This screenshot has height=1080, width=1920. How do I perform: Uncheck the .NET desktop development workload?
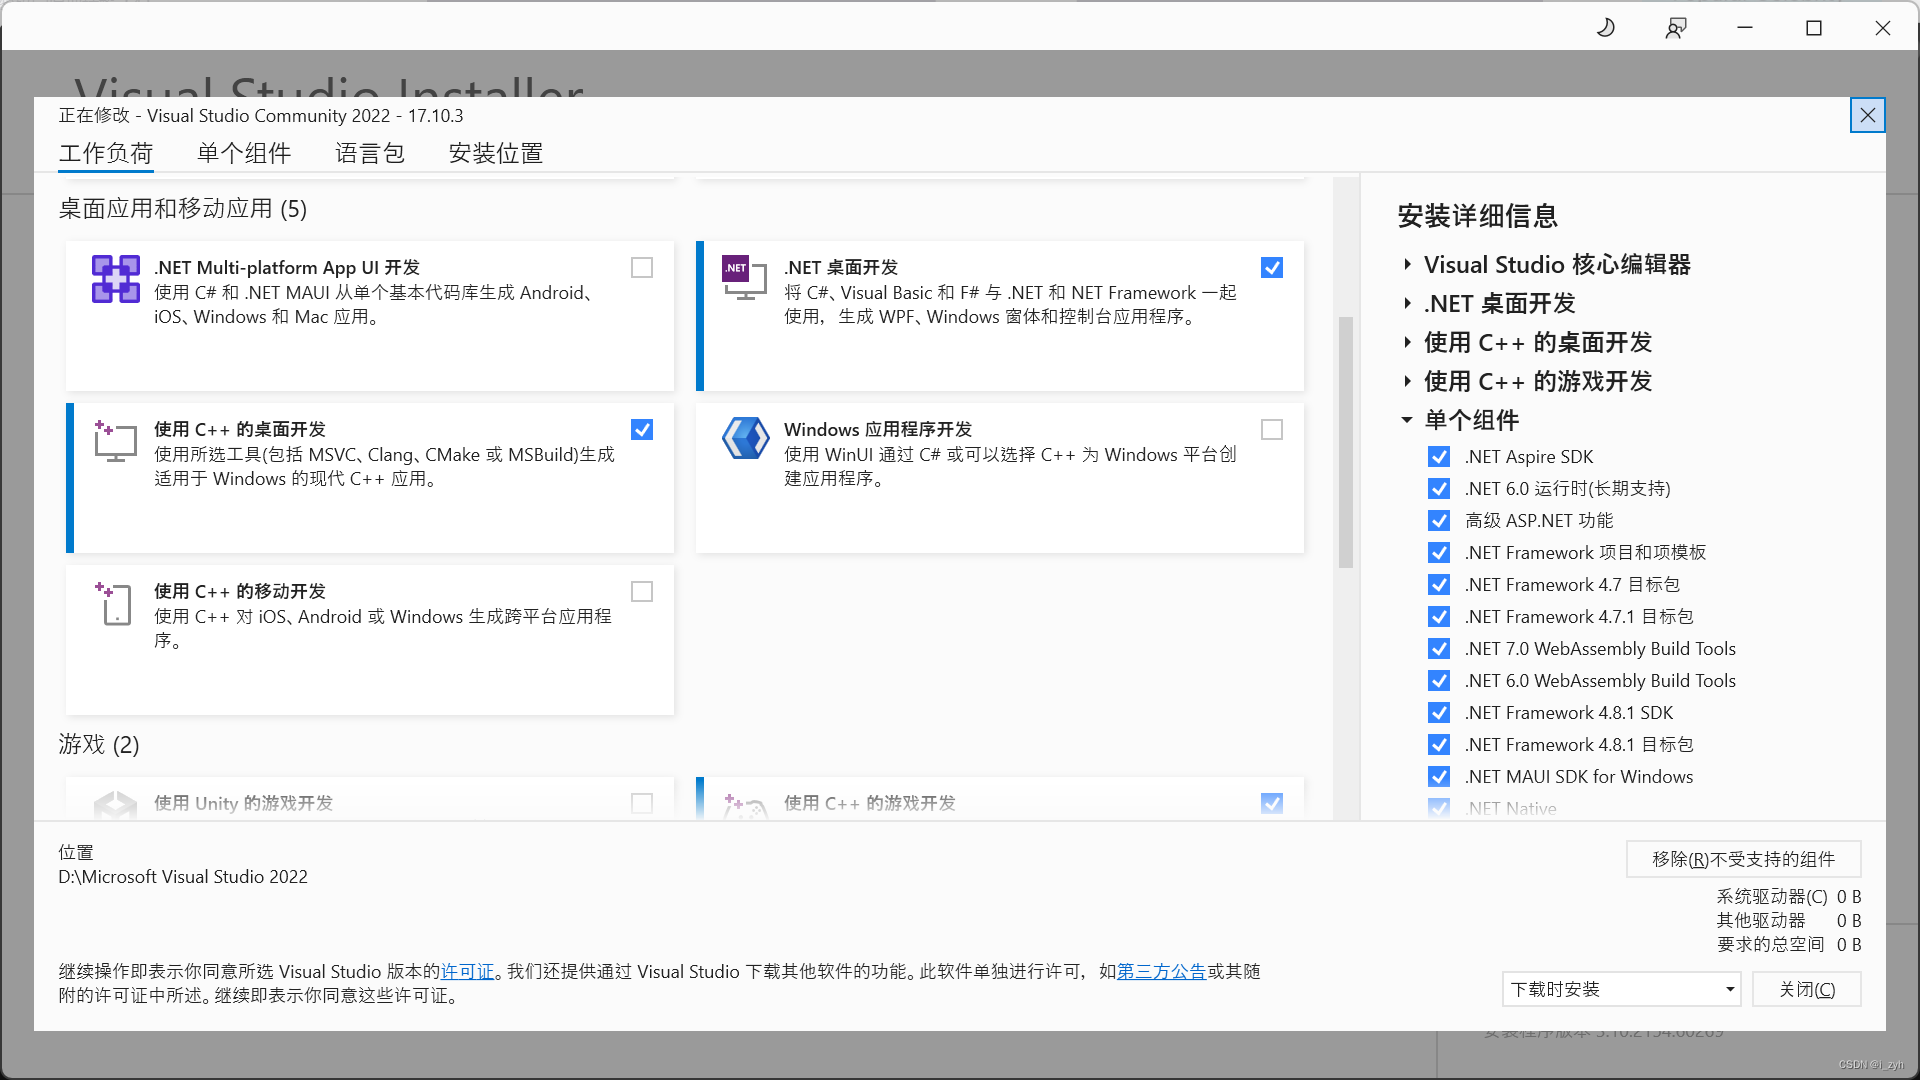click(1272, 268)
